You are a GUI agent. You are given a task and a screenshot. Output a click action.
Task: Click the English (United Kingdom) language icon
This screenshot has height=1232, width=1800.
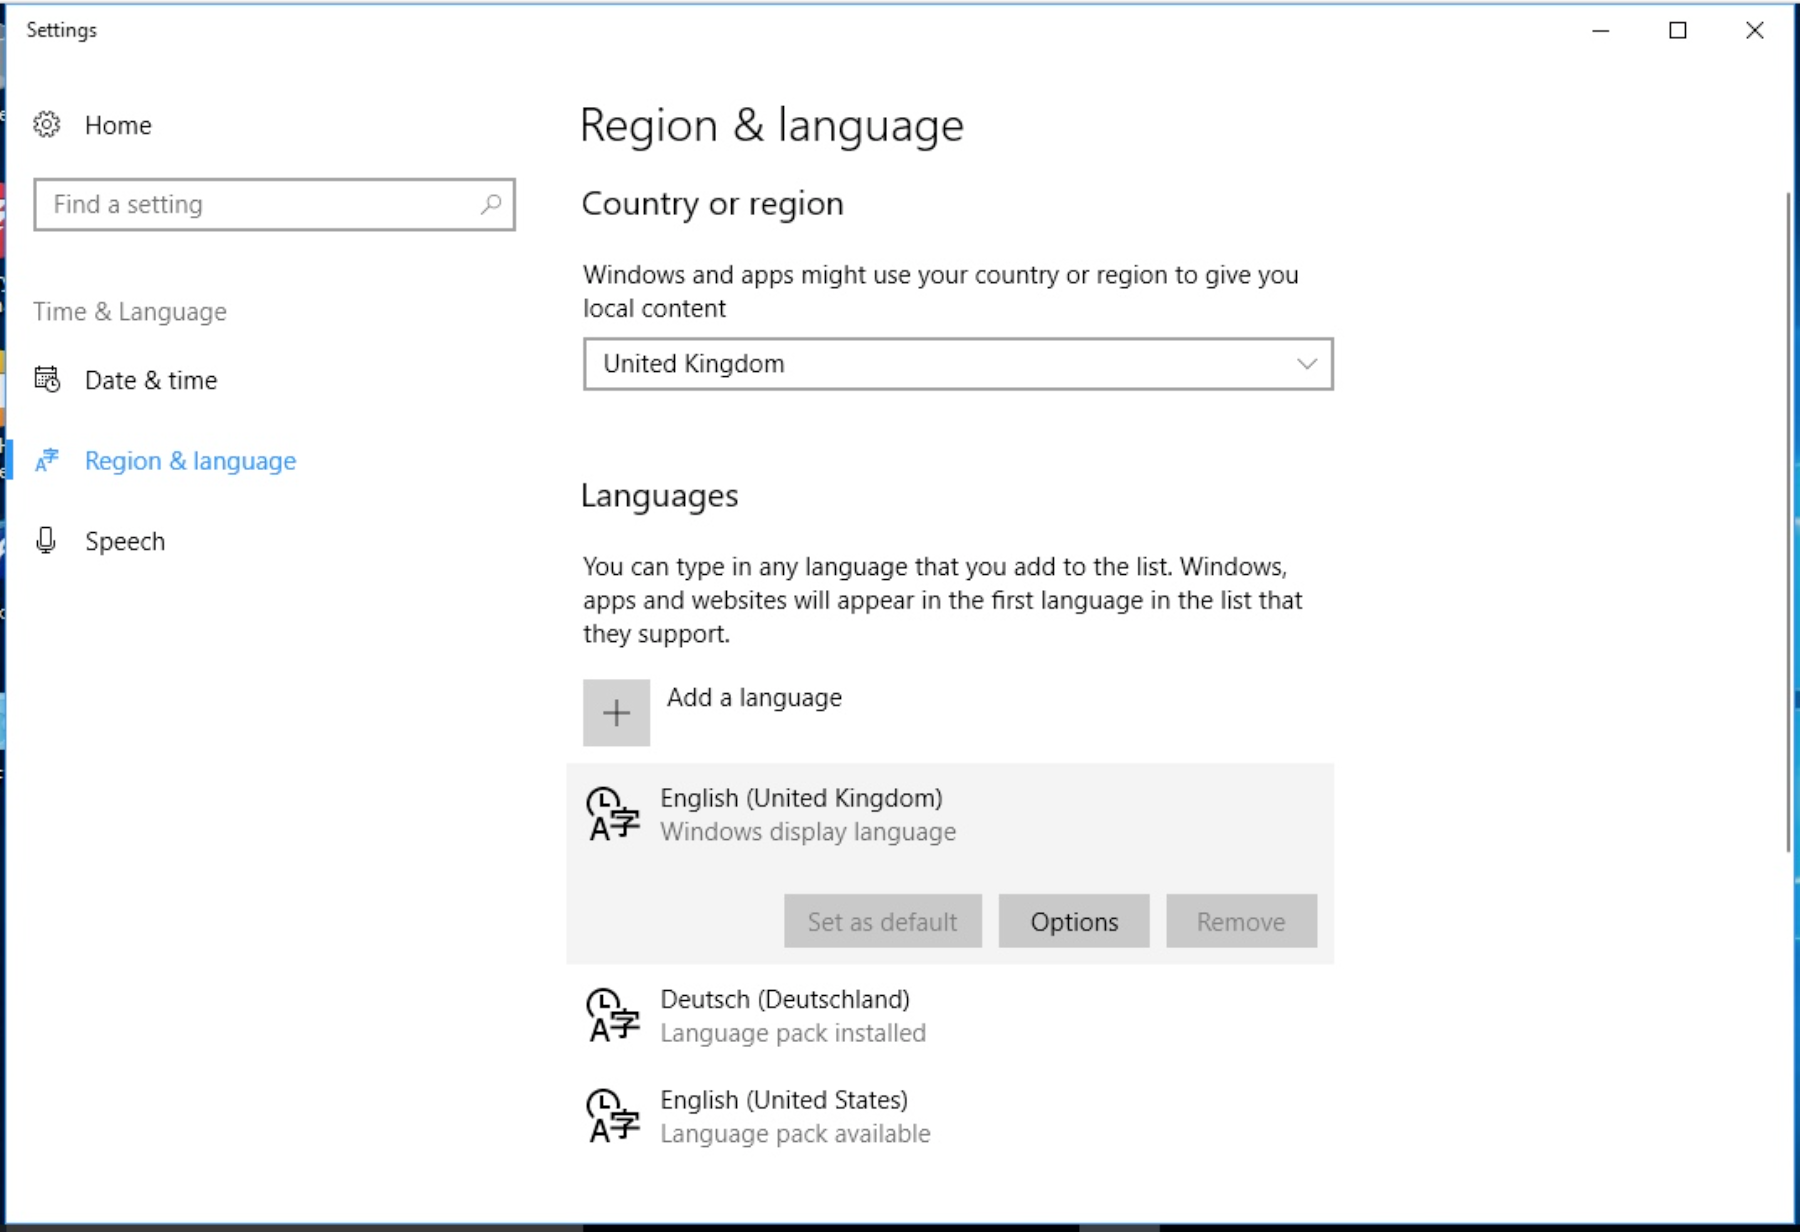[613, 814]
